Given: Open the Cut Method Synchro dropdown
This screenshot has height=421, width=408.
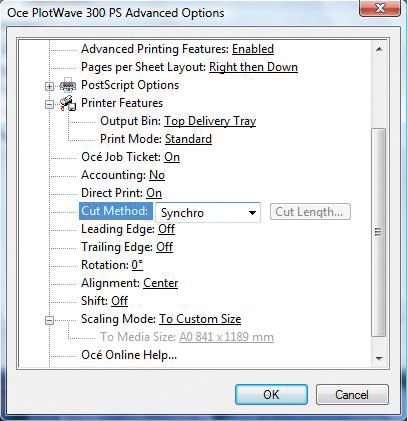Looking at the screenshot, I should tap(208, 212).
